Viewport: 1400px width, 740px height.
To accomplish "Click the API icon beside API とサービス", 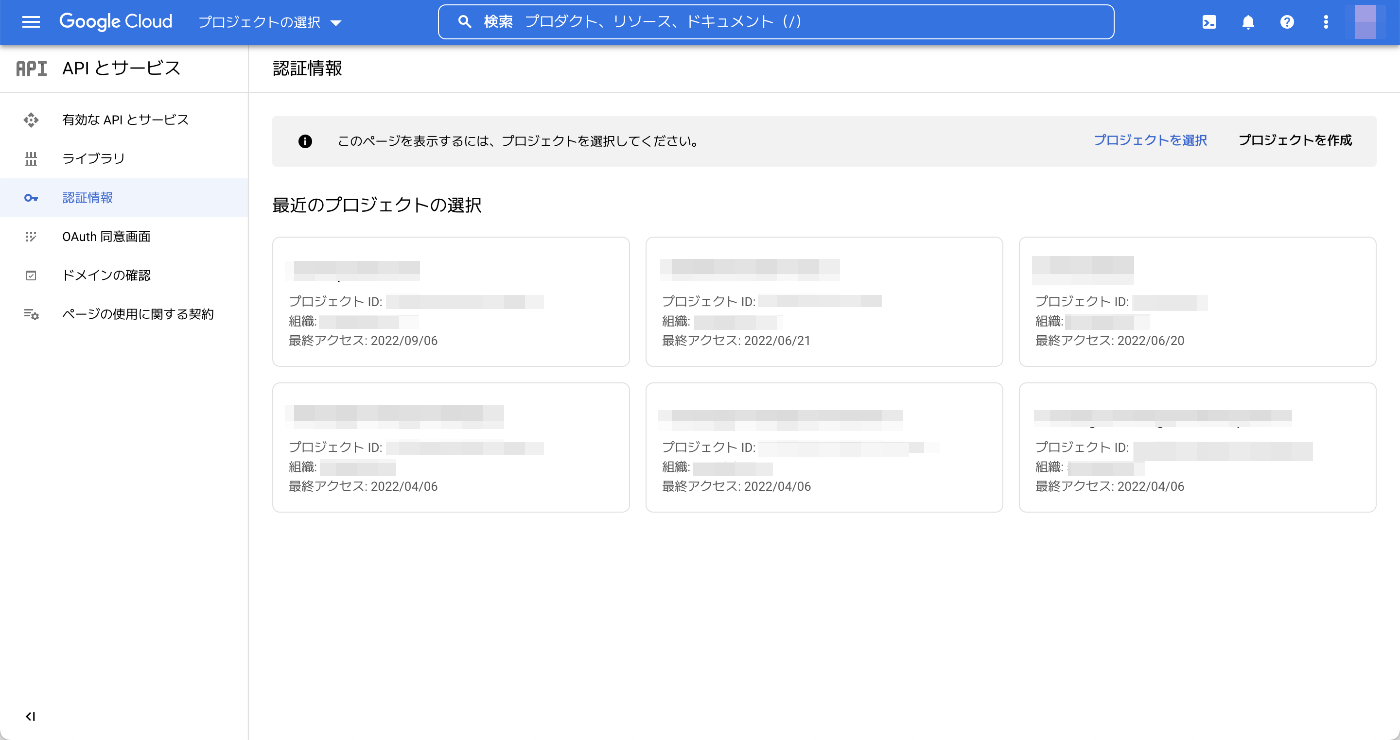I will click(x=31, y=68).
